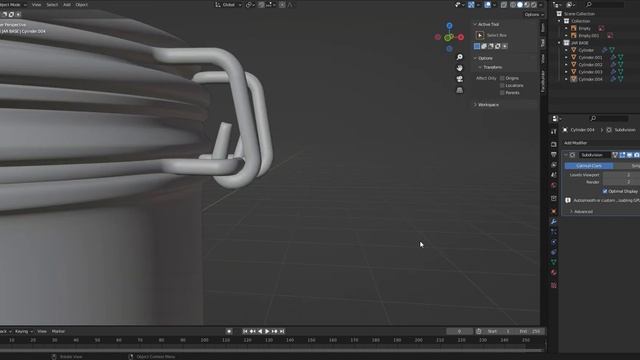Open the Object menu
The image size is (640, 360).
click(81, 5)
